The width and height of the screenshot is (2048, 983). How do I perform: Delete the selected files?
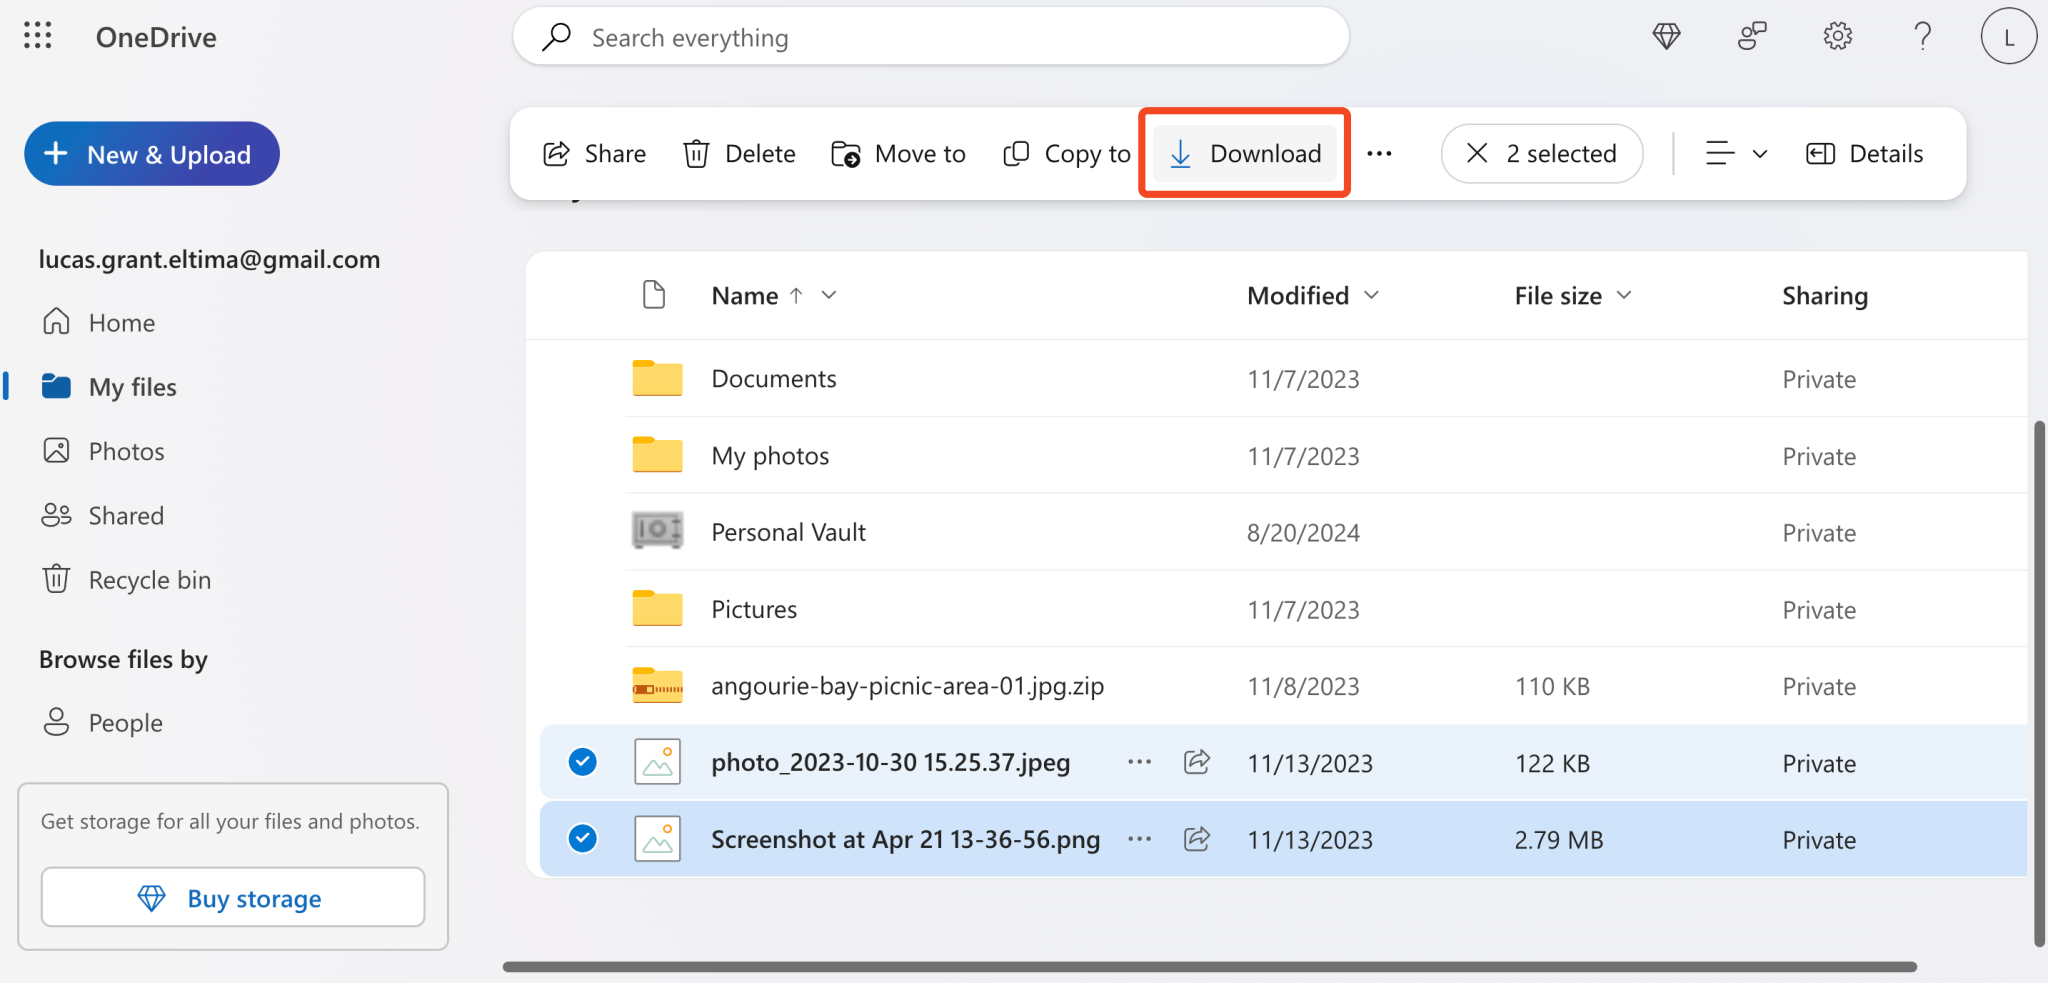tap(738, 153)
